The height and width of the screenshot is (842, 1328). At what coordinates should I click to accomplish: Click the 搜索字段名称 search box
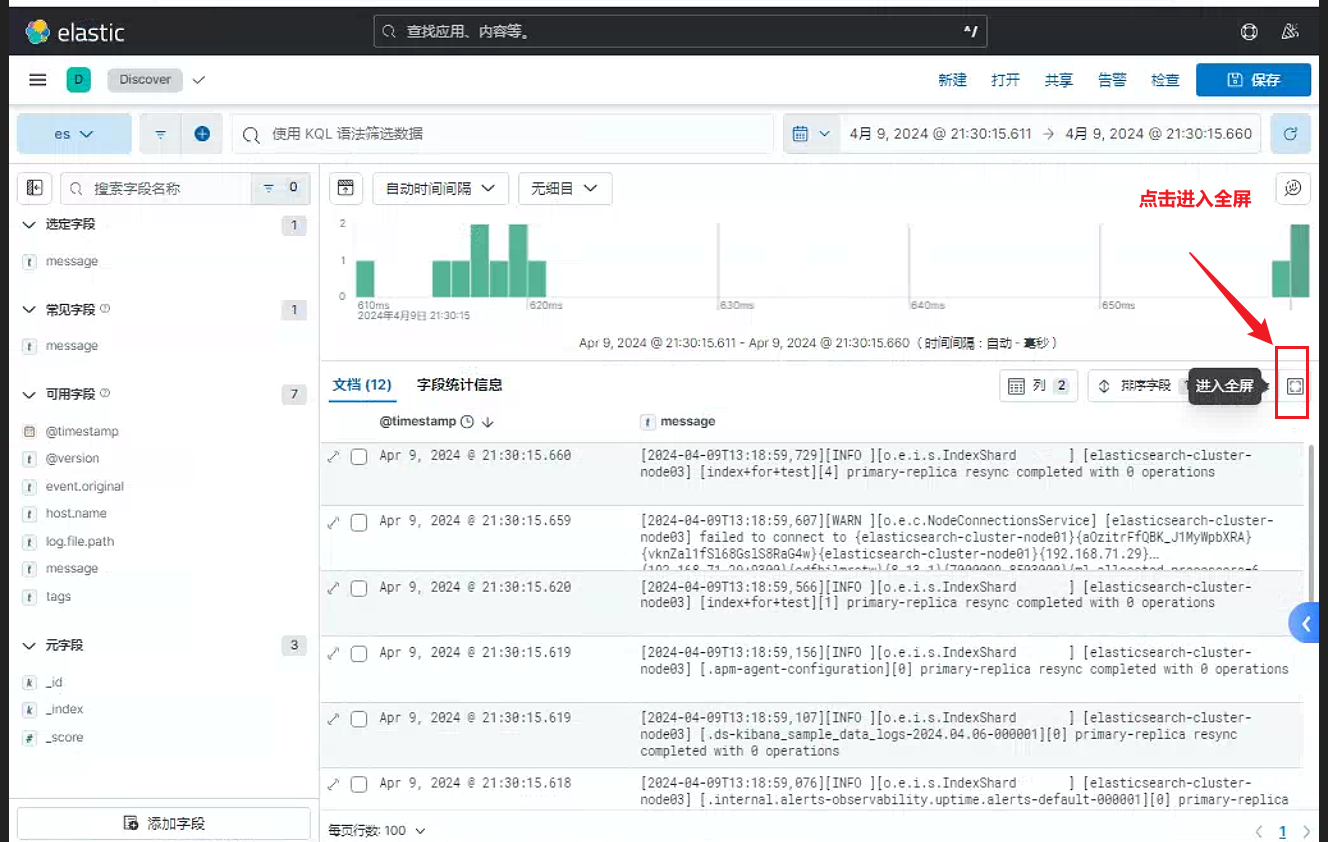tap(155, 188)
